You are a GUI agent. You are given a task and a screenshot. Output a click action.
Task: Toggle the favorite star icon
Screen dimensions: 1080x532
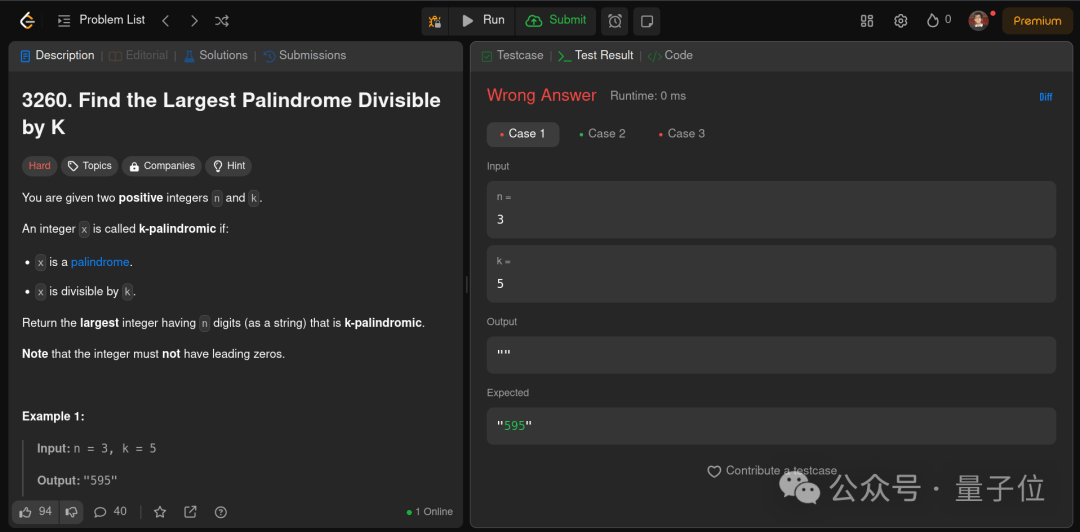[160, 512]
